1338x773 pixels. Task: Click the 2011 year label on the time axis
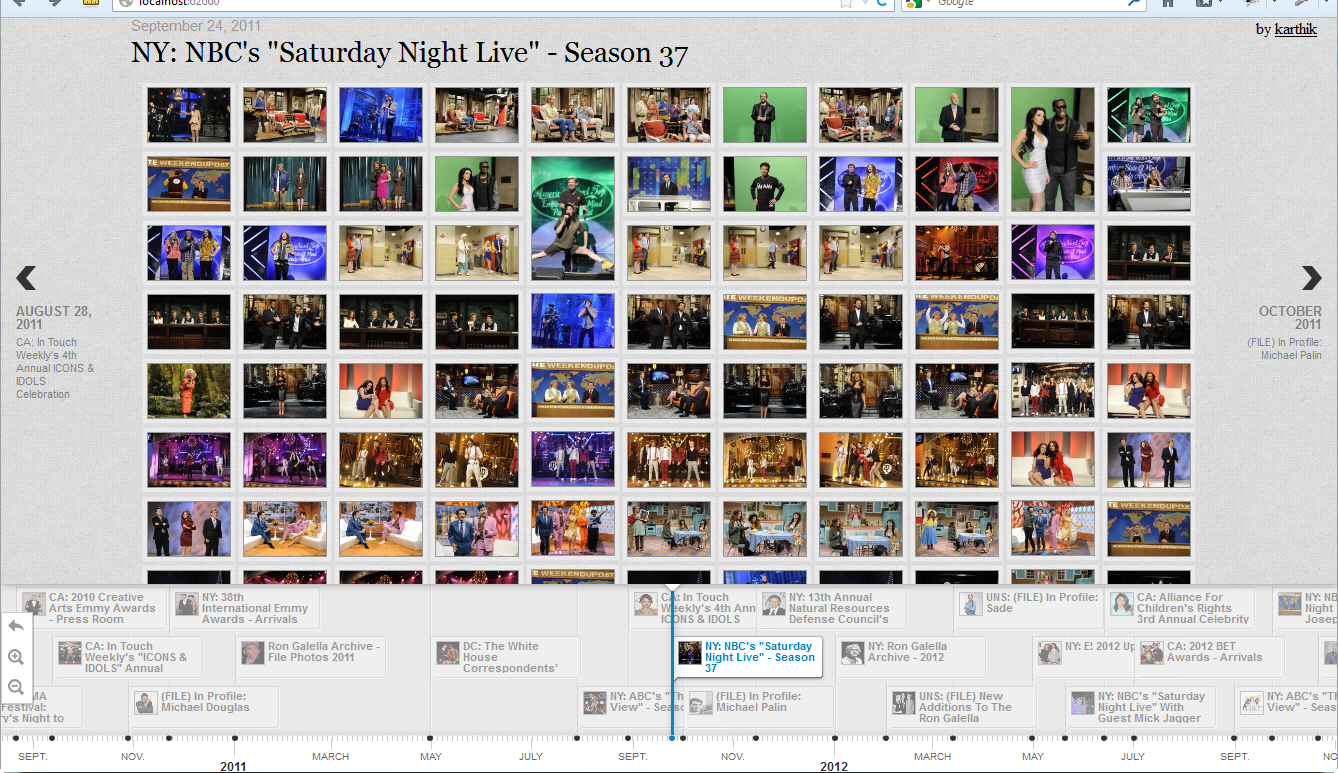tap(234, 766)
